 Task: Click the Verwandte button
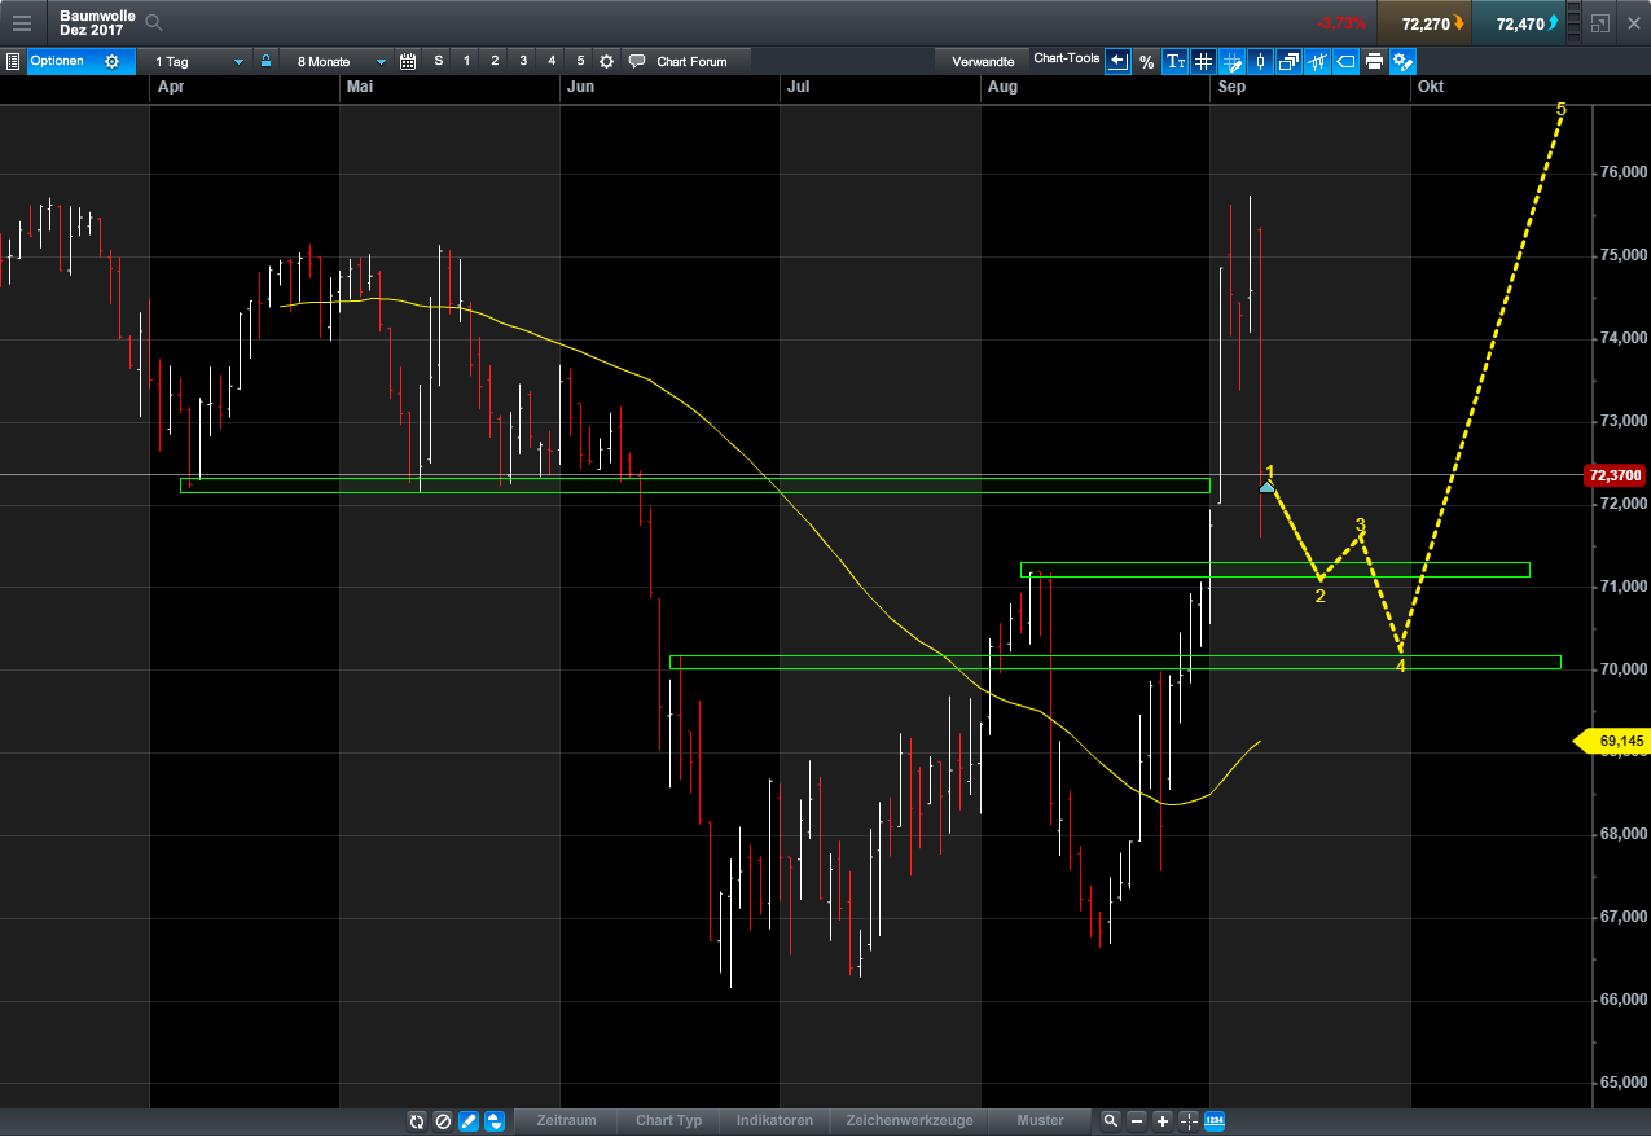983,61
